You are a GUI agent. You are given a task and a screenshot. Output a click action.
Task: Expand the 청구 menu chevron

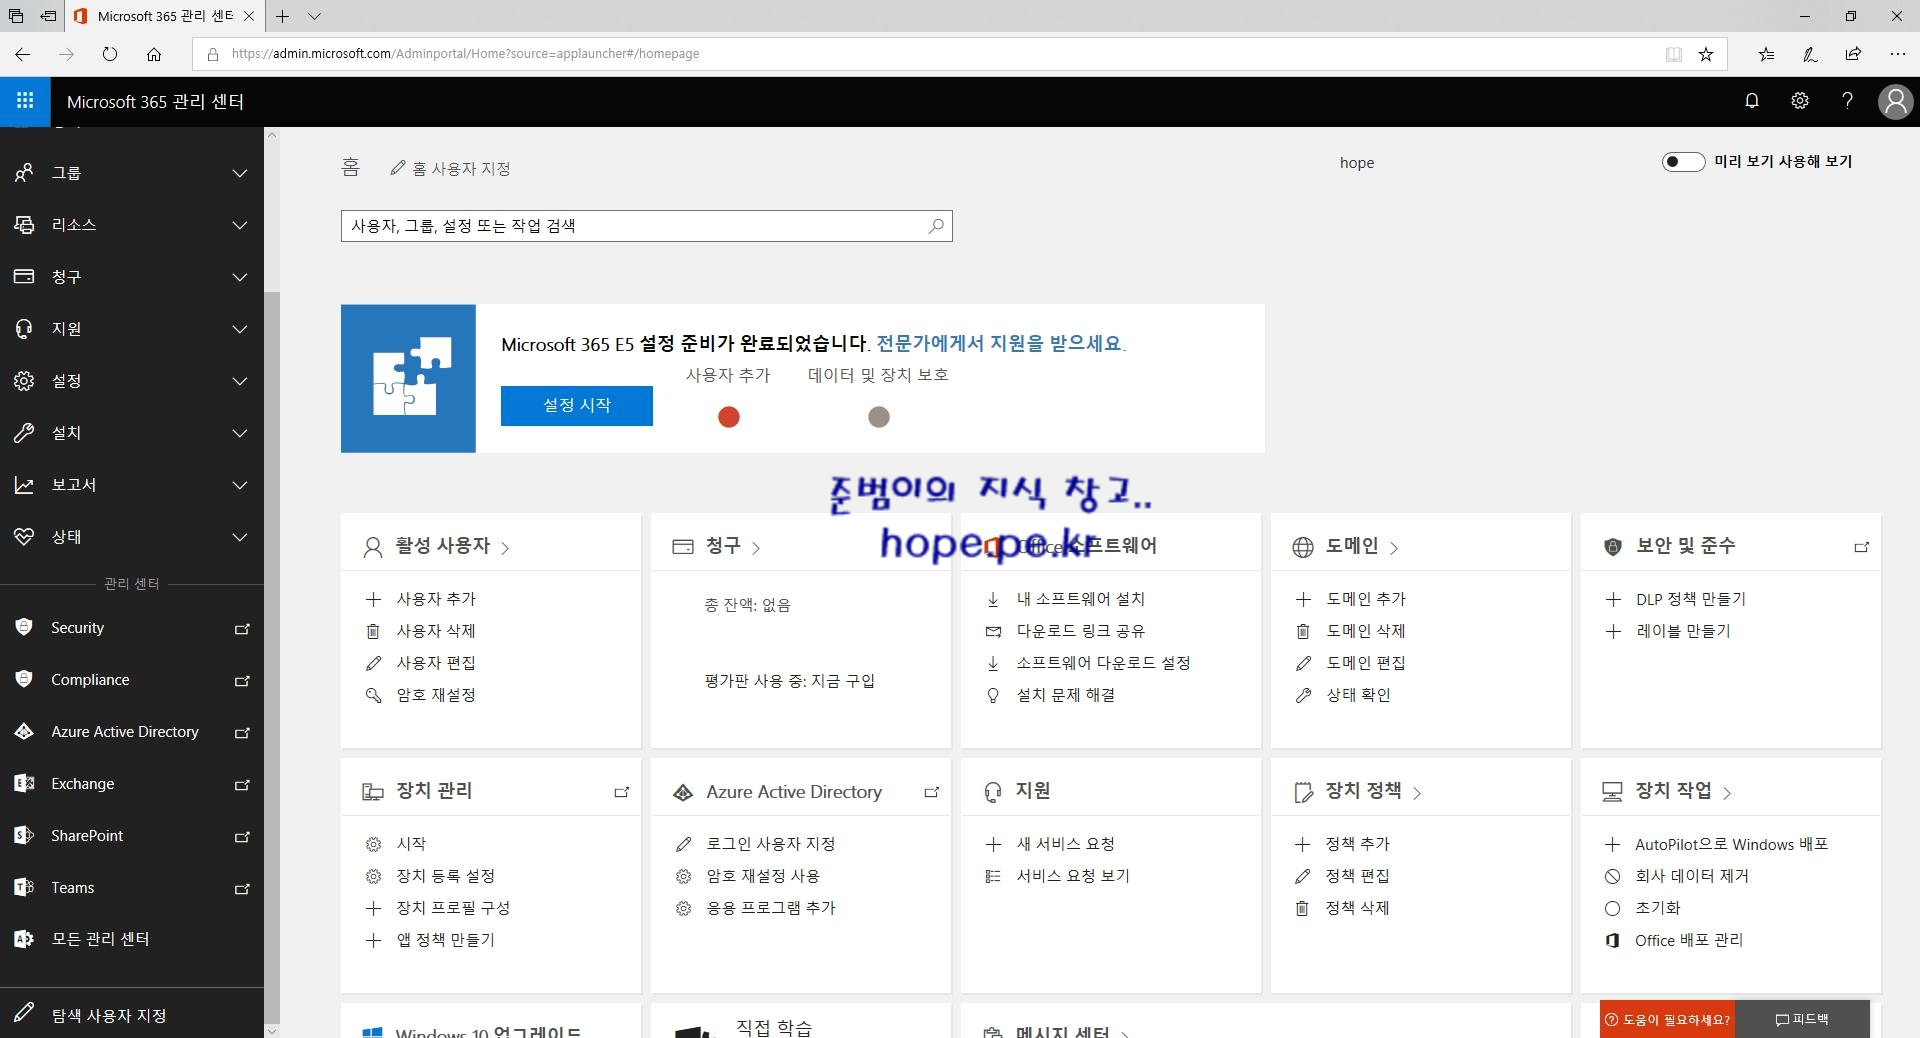(240, 277)
